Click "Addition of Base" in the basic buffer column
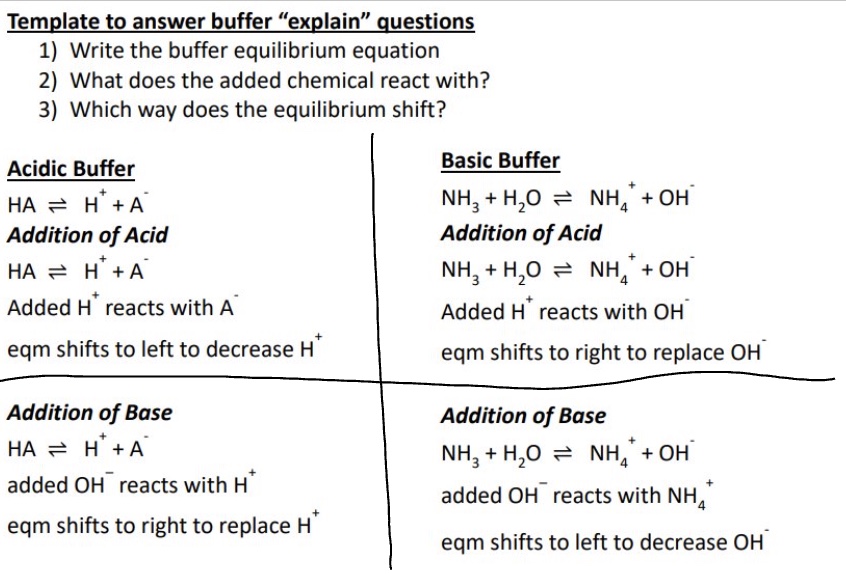The width and height of the screenshot is (846, 574). (523, 416)
